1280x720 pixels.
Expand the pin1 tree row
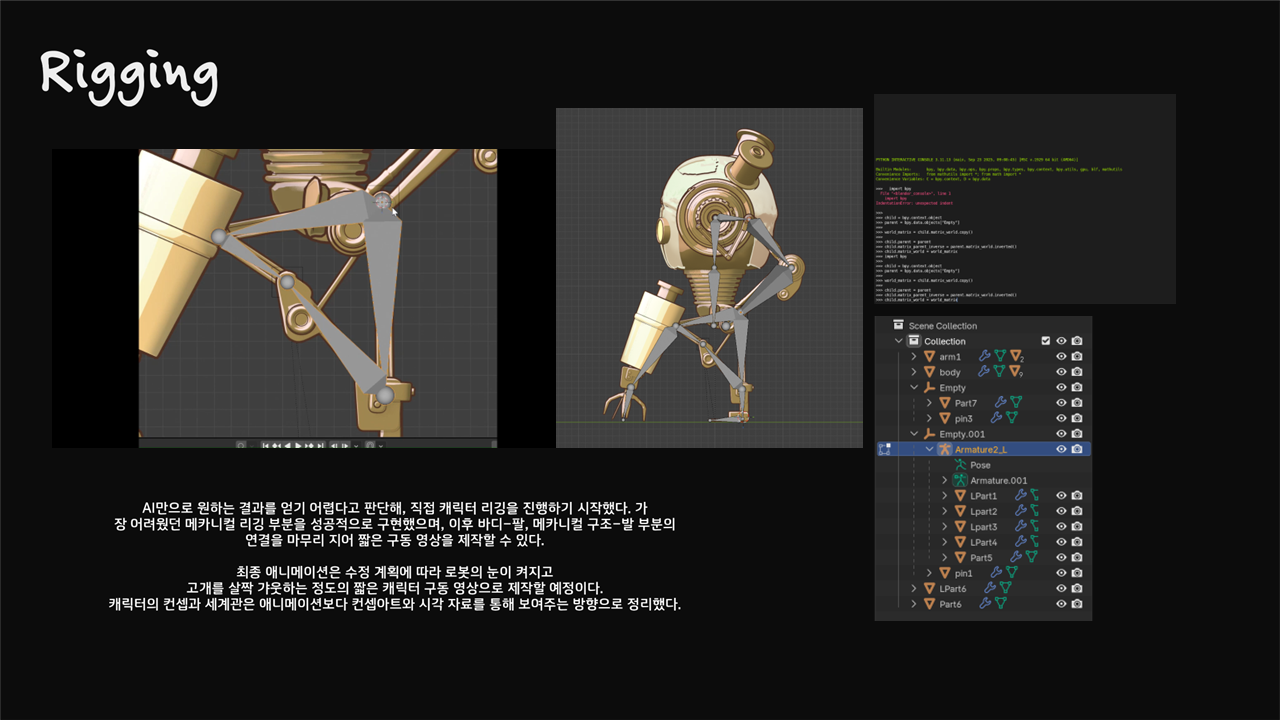pos(929,573)
